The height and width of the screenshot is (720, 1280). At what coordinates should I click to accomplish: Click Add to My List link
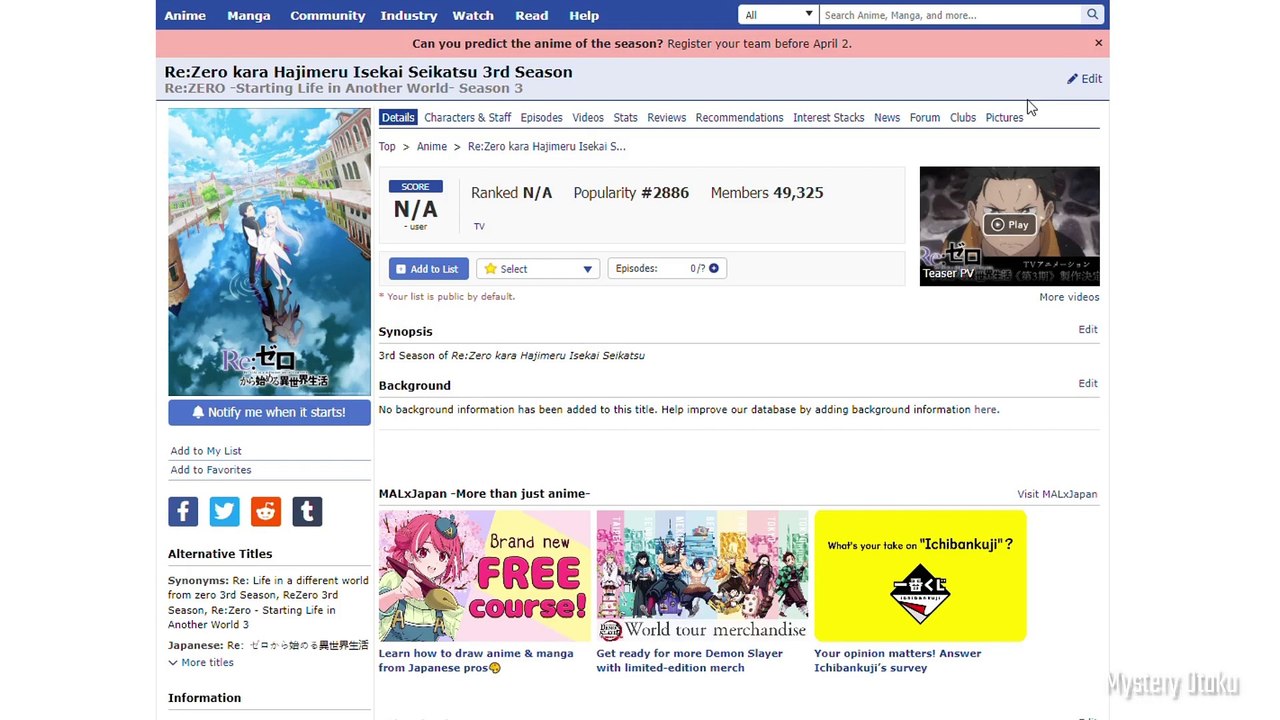[x=206, y=451]
